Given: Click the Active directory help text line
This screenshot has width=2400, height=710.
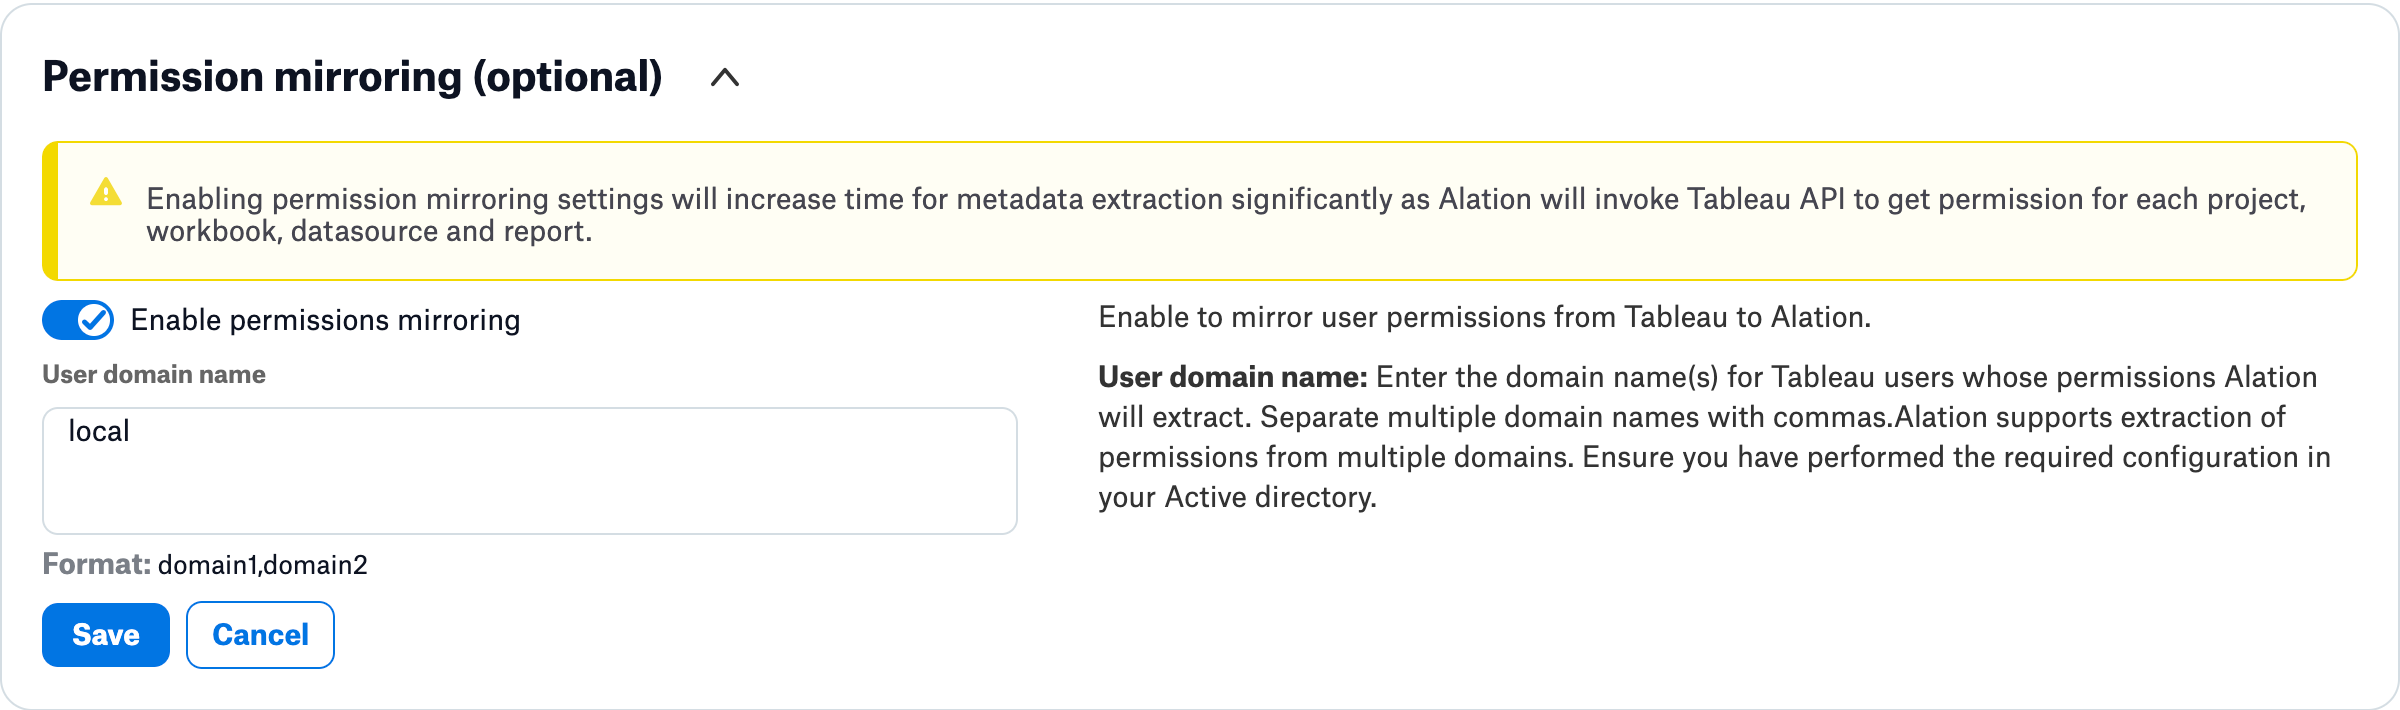Looking at the screenshot, I should [x=1238, y=497].
